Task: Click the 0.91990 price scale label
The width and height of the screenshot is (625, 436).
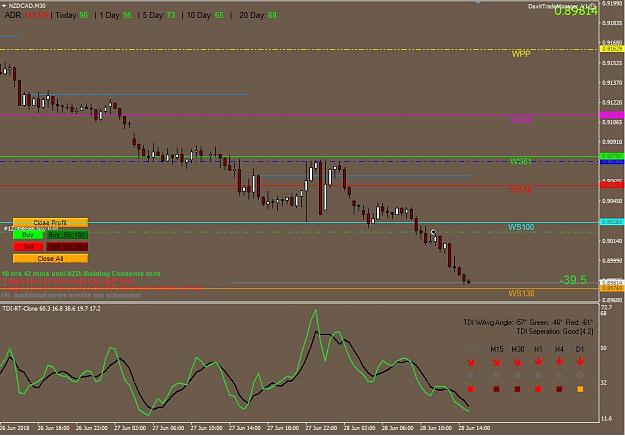Action: (x=612, y=3)
